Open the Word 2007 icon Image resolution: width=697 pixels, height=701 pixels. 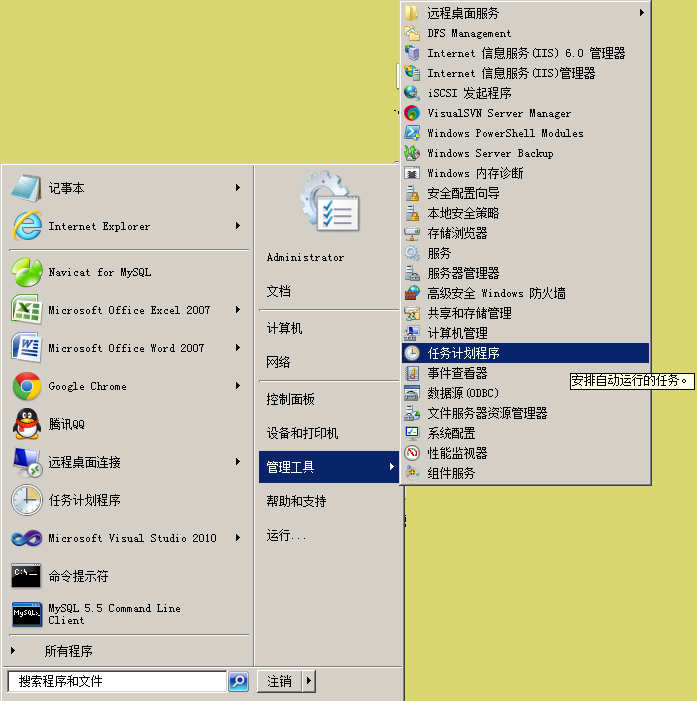(27, 347)
